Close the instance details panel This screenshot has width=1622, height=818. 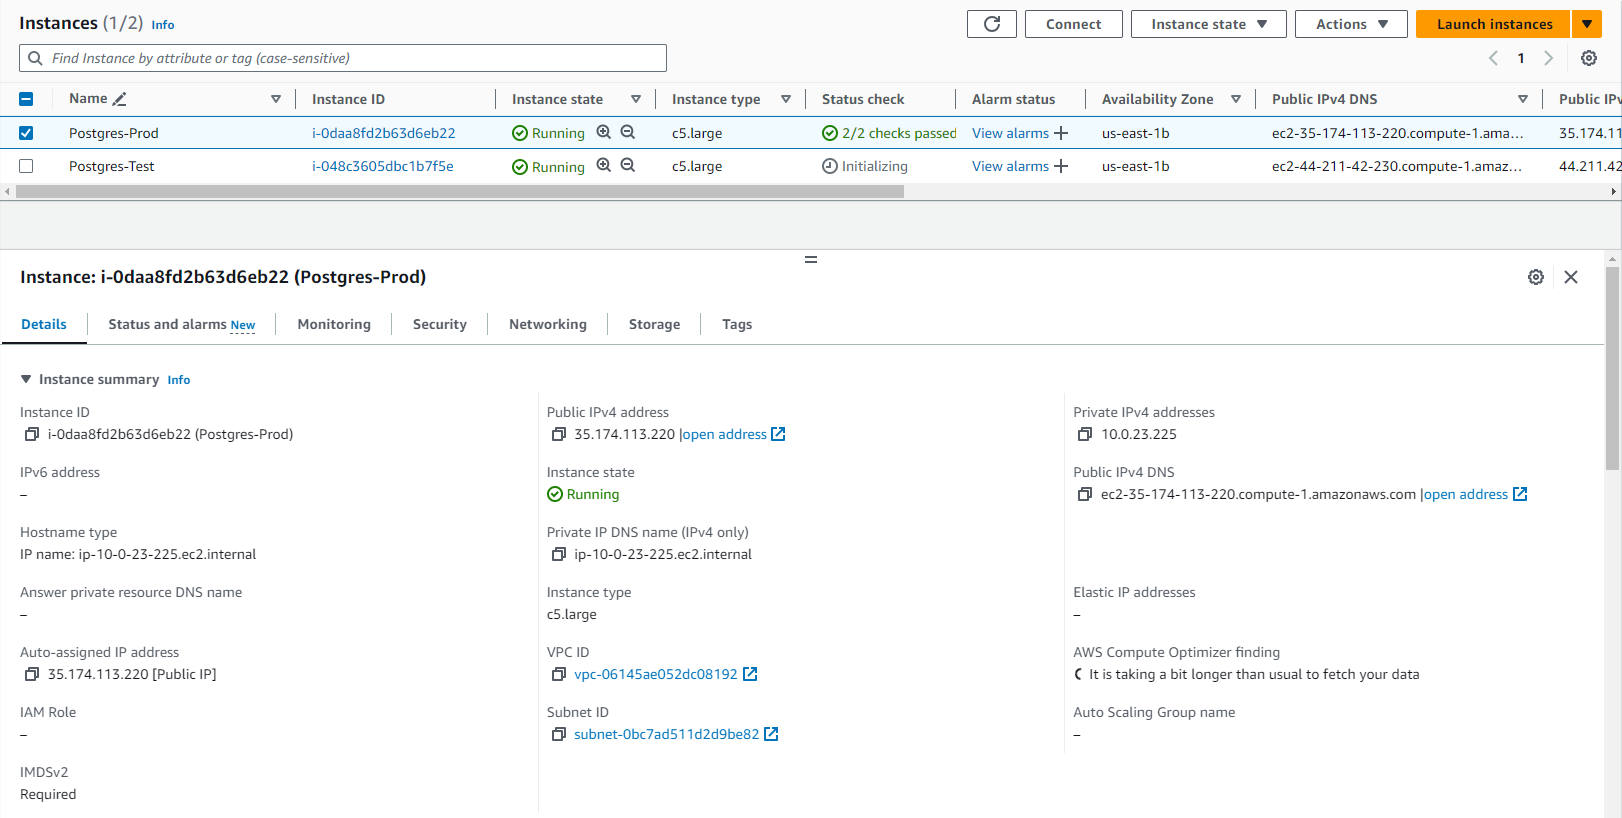(x=1571, y=277)
